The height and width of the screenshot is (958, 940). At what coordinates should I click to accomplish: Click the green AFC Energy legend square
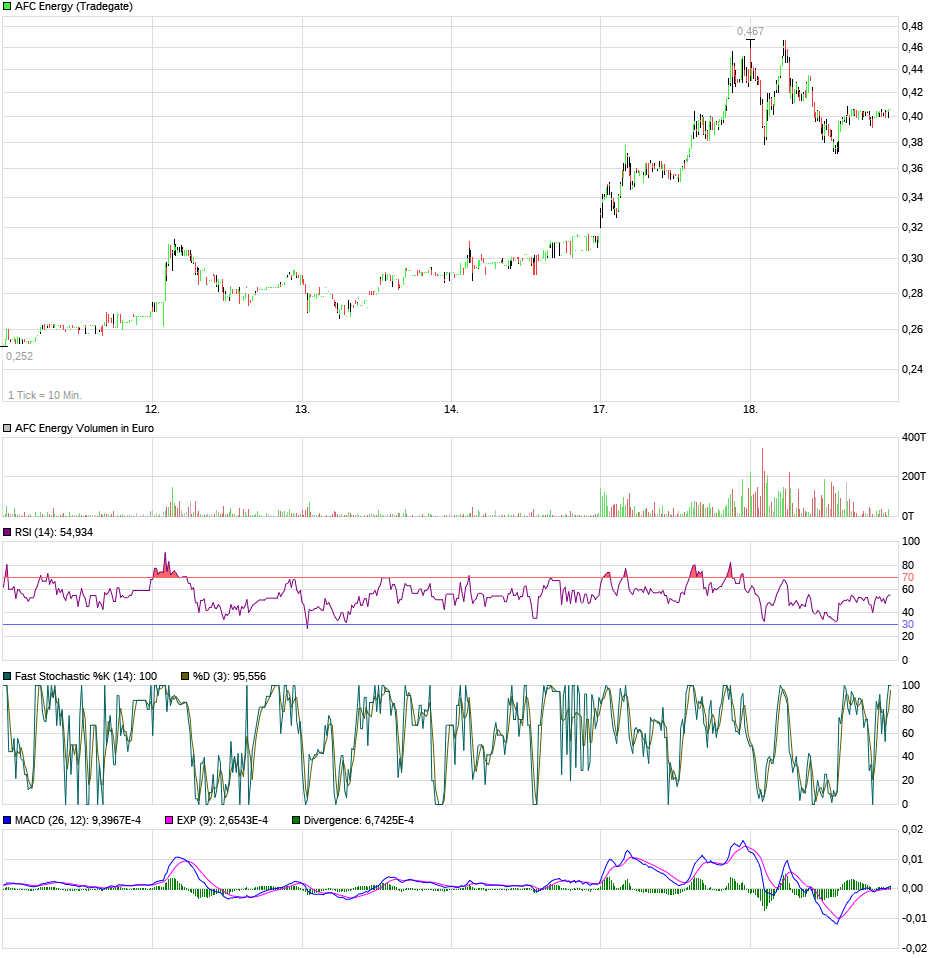click(6, 7)
